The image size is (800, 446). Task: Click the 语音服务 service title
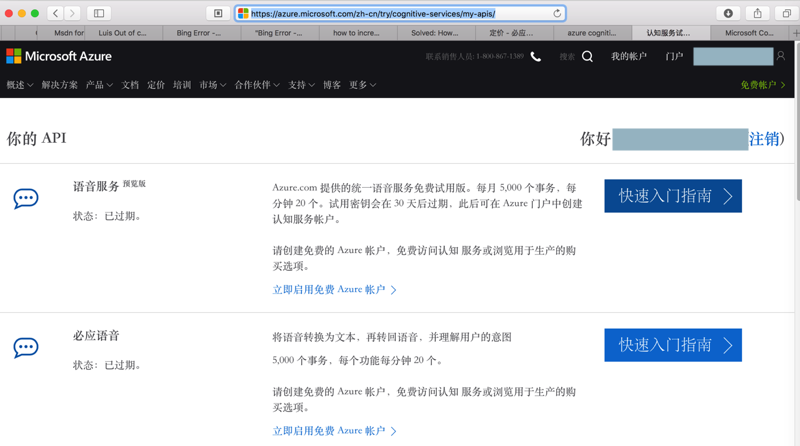(x=96, y=186)
